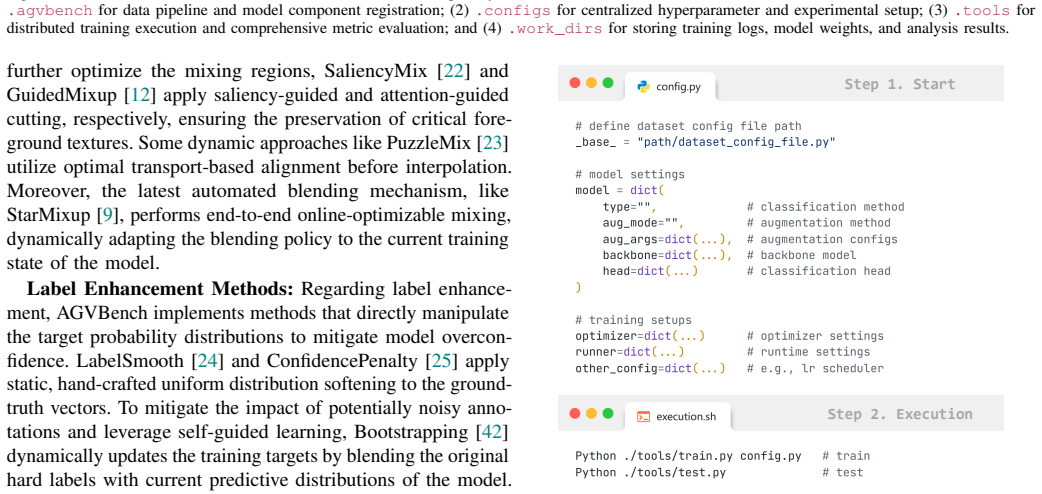Click the "path/dataset_config_file.py" string
This screenshot has width=1042, height=494.
[736, 142]
